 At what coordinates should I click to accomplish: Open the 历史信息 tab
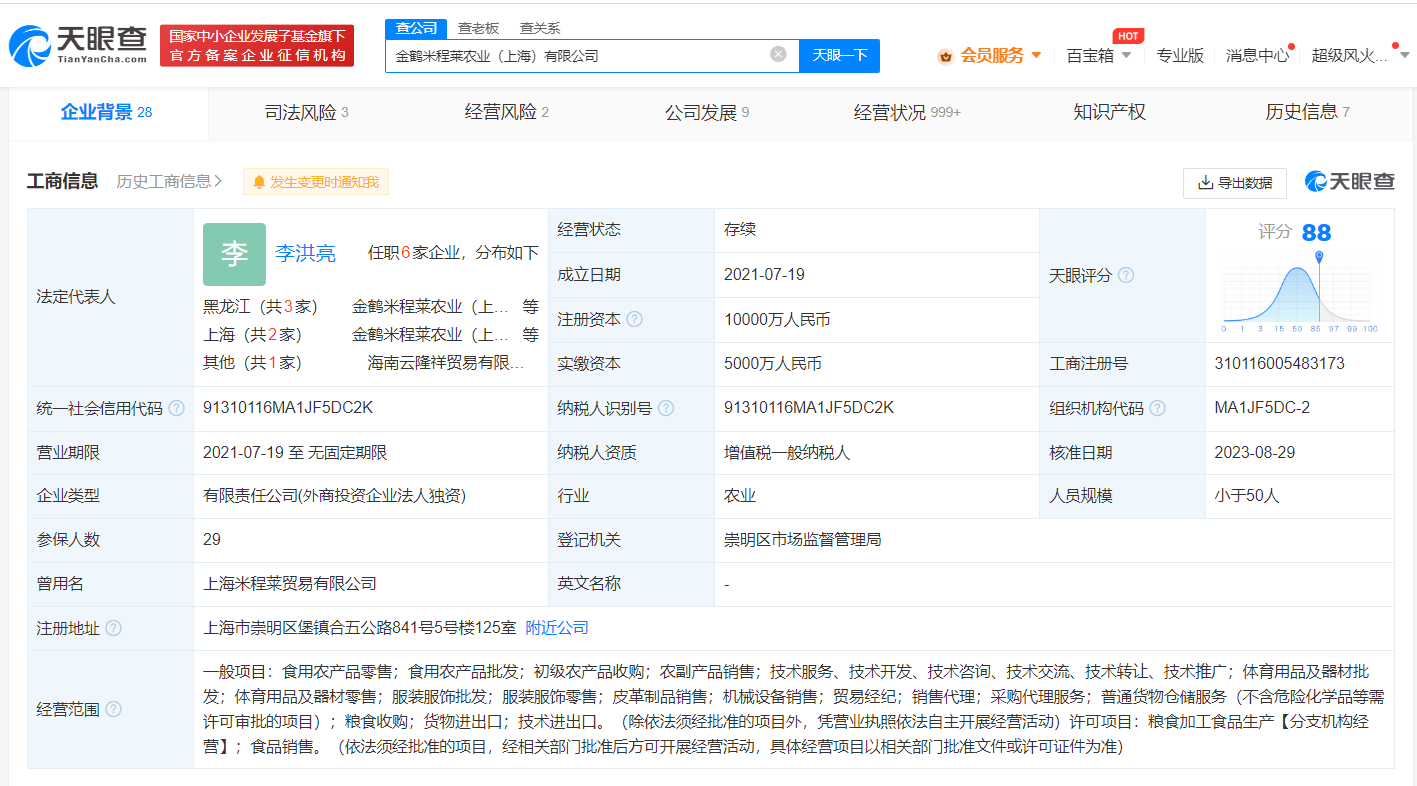[x=1307, y=112]
